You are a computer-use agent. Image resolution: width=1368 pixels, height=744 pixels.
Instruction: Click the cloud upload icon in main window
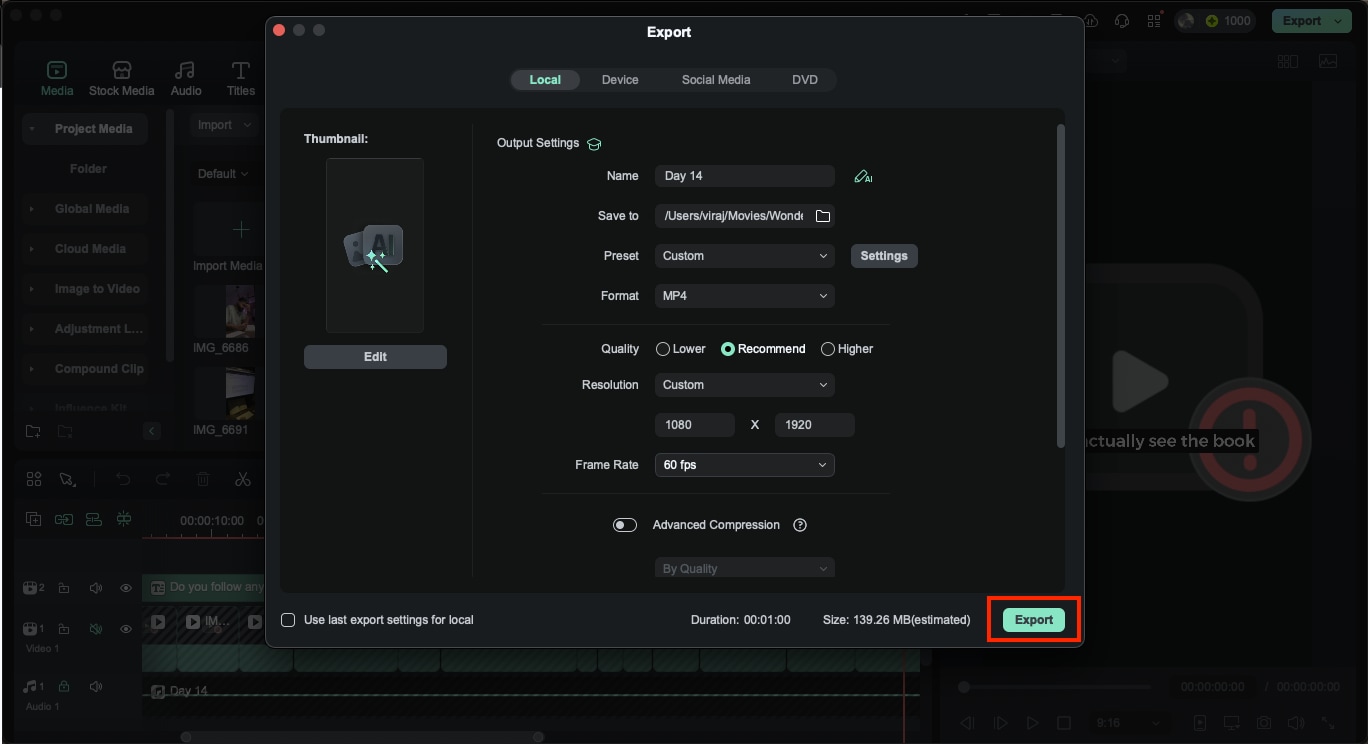[x=1090, y=21]
